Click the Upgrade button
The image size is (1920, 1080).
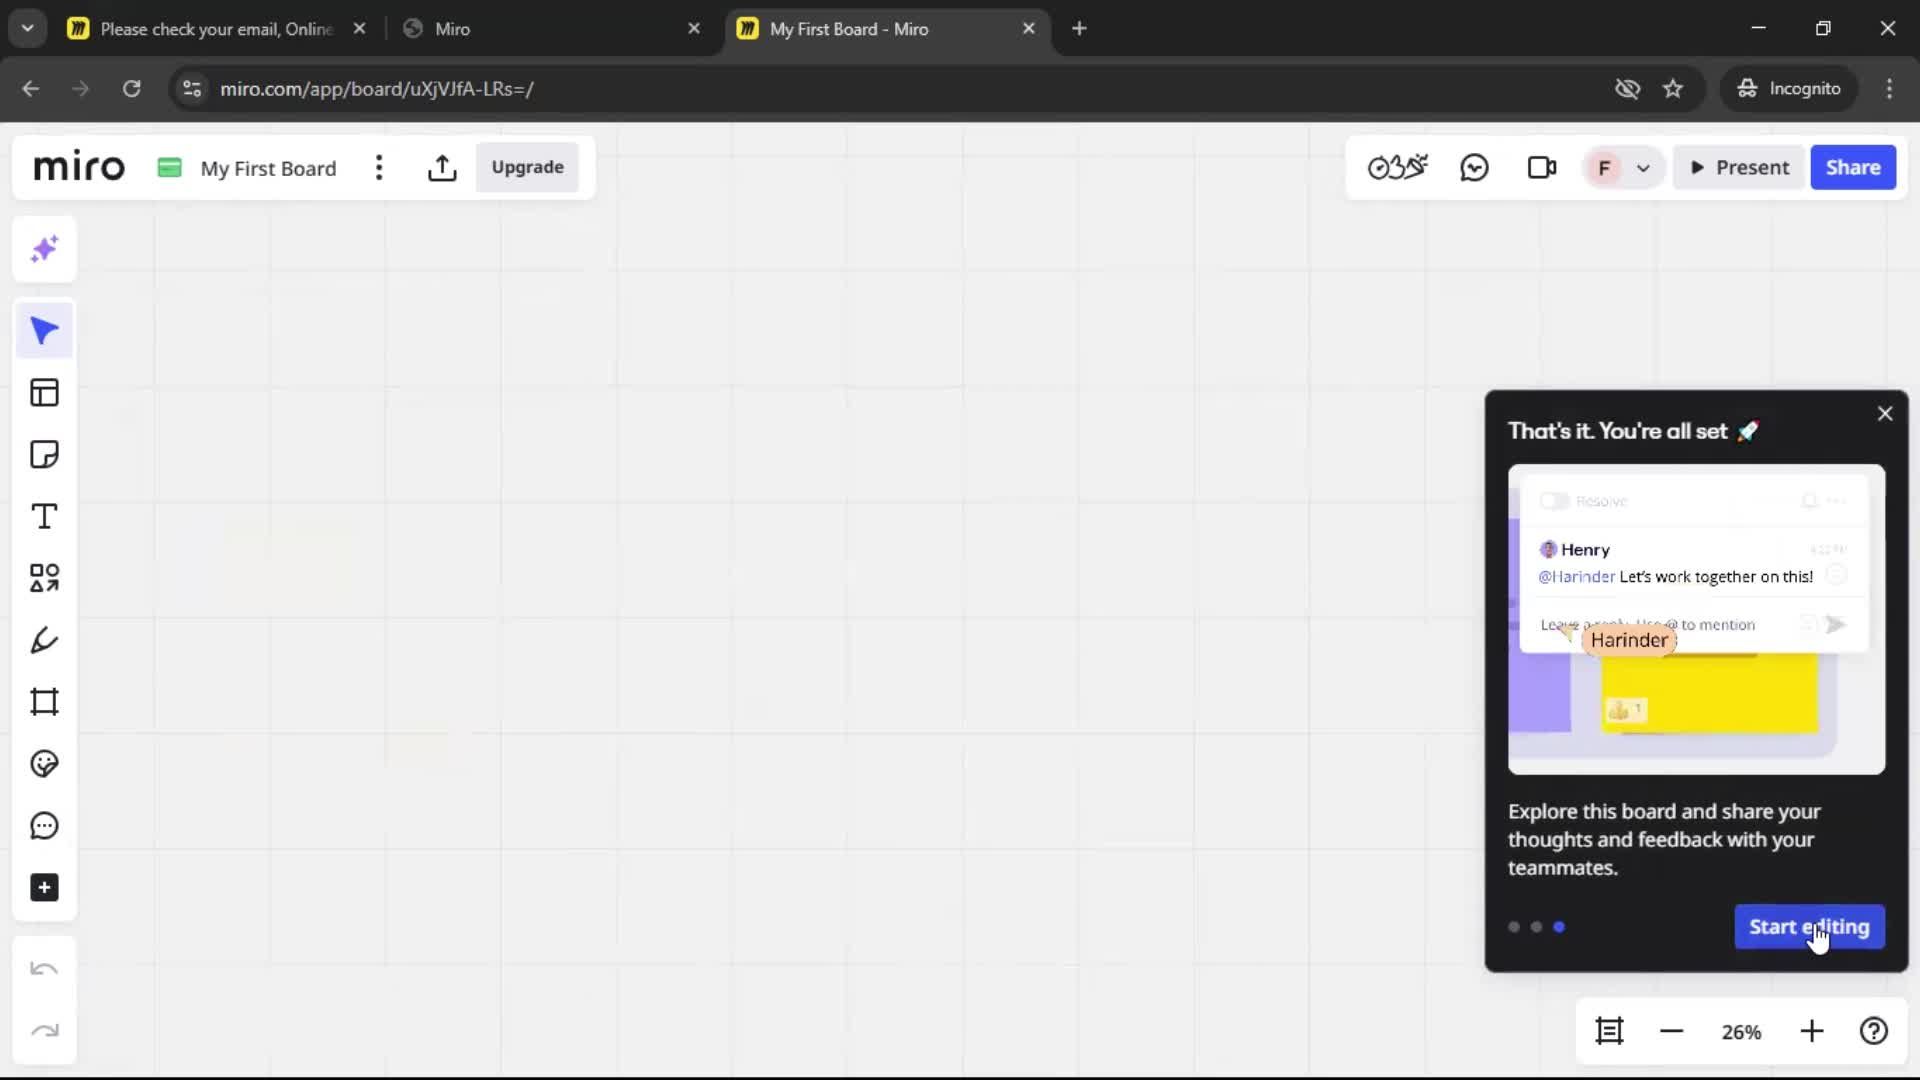pos(527,167)
